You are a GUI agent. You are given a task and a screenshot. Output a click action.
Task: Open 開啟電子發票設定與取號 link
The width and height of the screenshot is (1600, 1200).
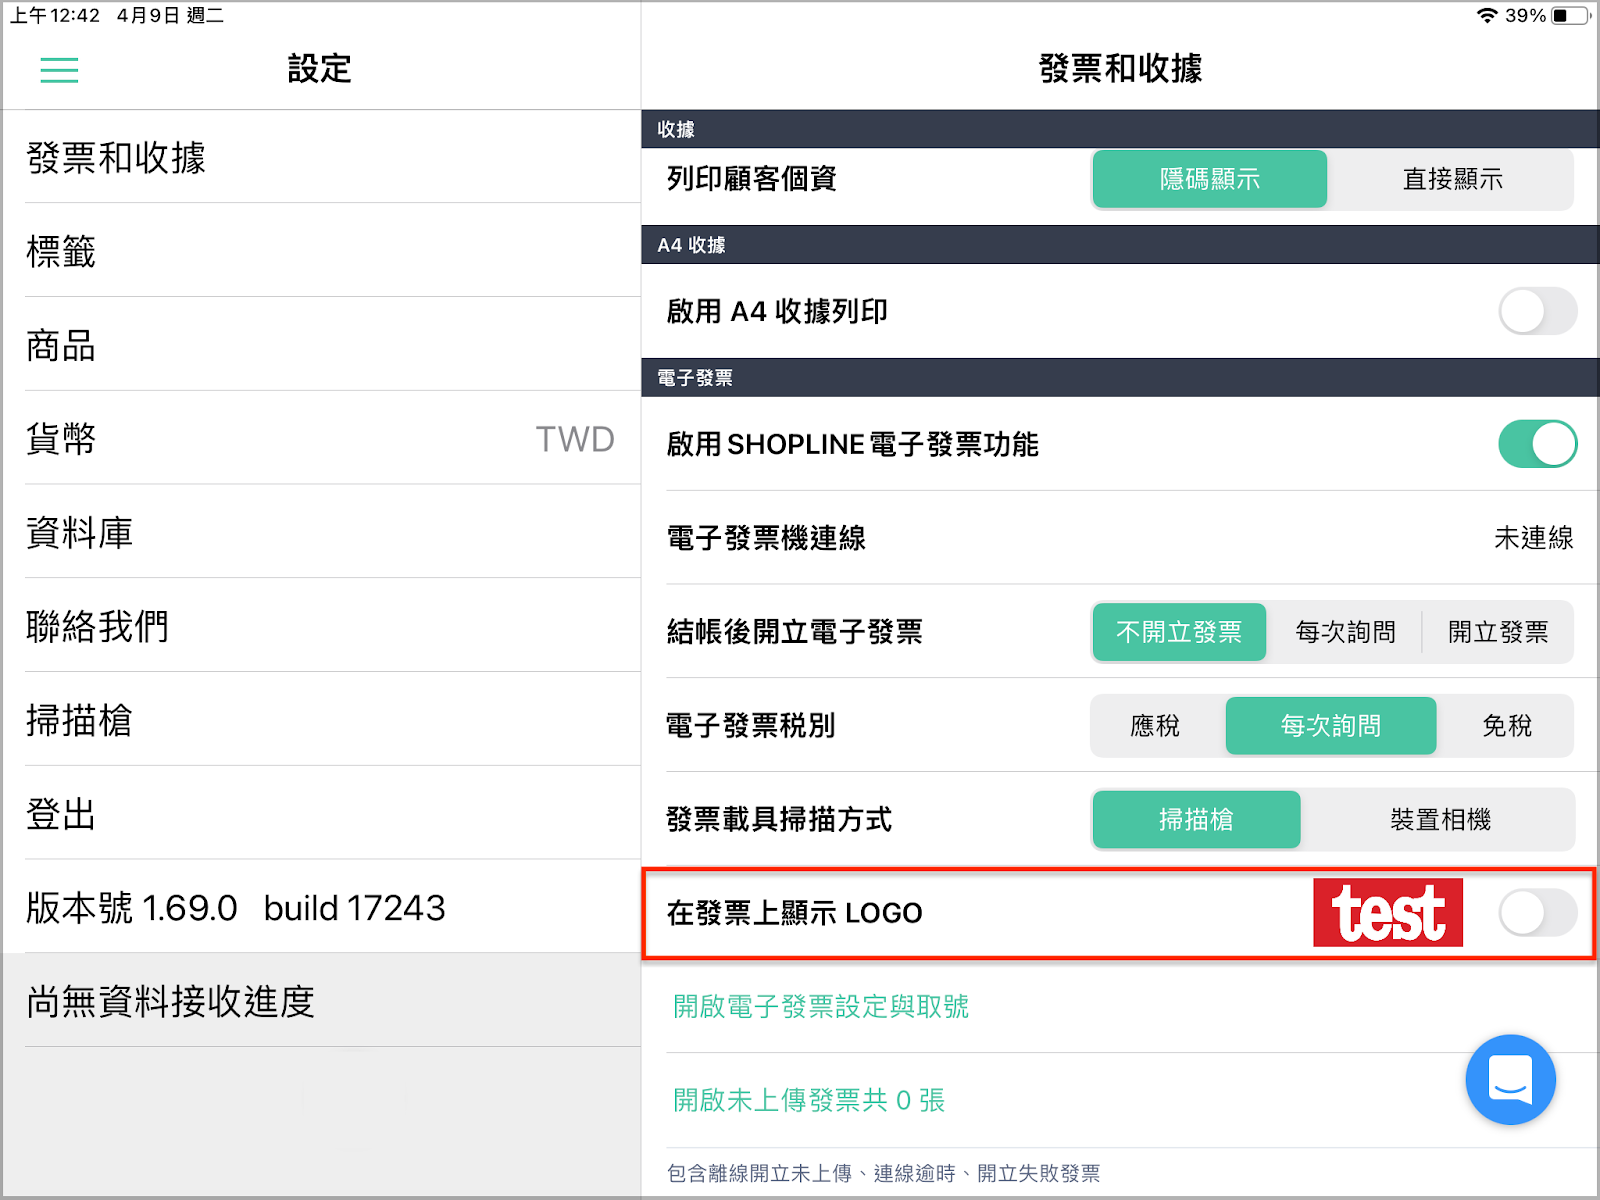[x=821, y=1006]
